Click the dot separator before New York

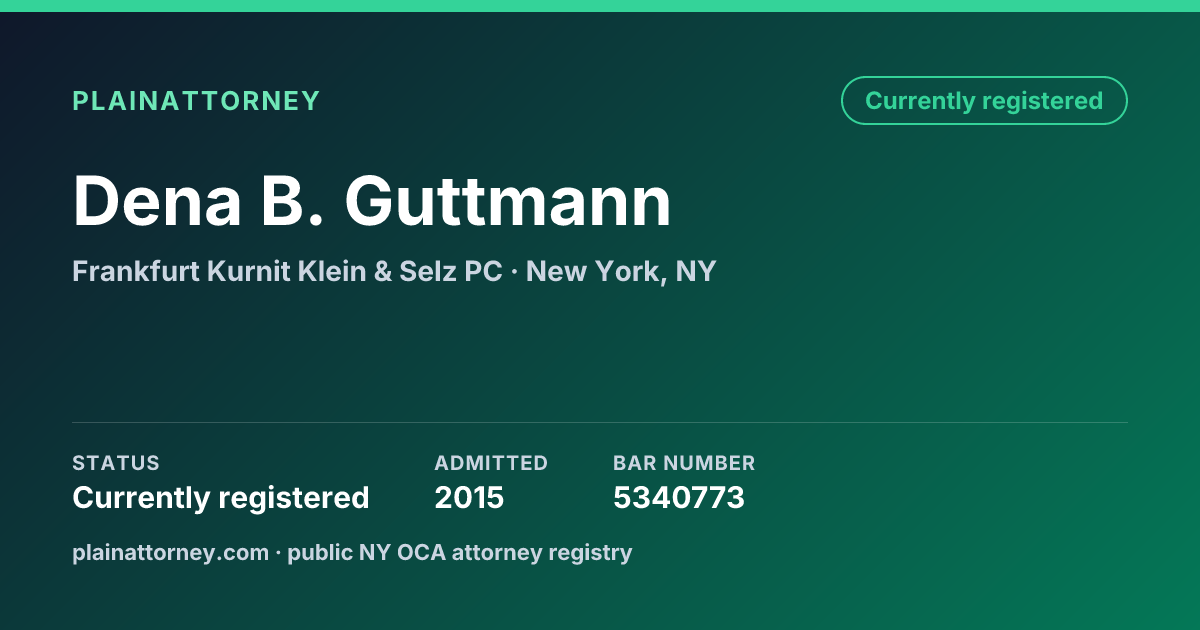click(x=514, y=272)
